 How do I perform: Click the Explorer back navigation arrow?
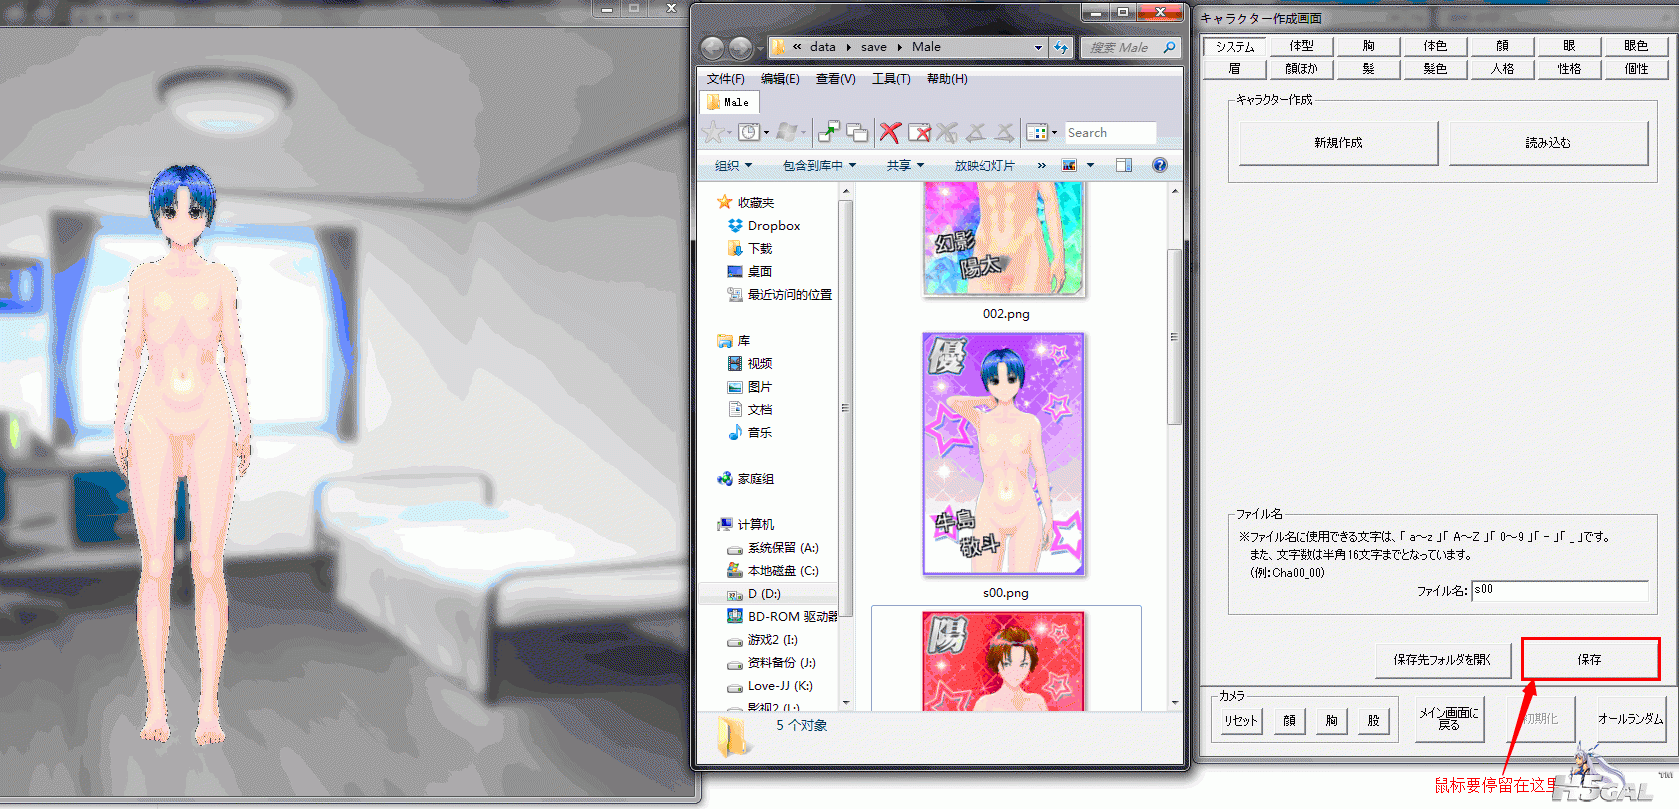[x=712, y=48]
